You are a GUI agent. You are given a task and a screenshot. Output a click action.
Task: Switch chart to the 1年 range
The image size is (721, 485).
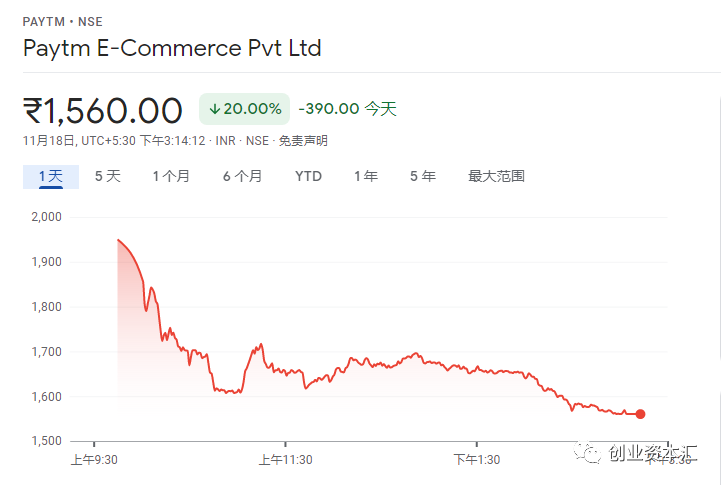pyautogui.click(x=366, y=176)
